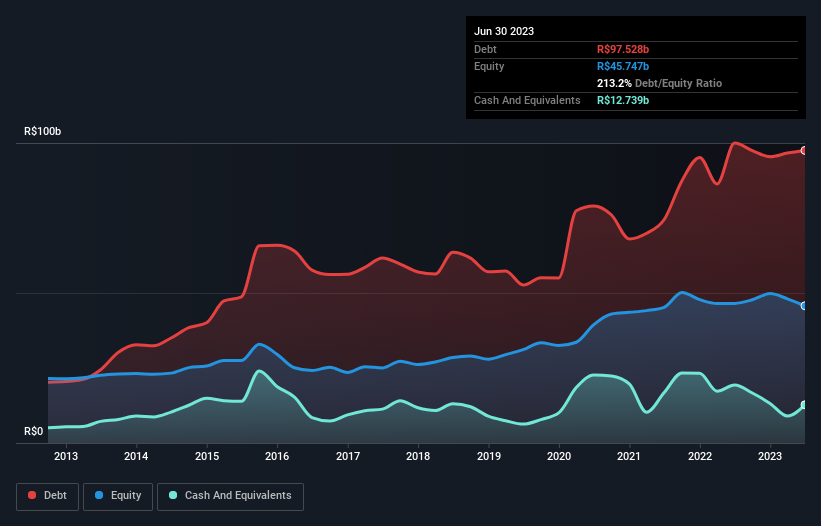Click the Equity row label in tooltip
This screenshot has width=821, height=526.
click(489, 66)
